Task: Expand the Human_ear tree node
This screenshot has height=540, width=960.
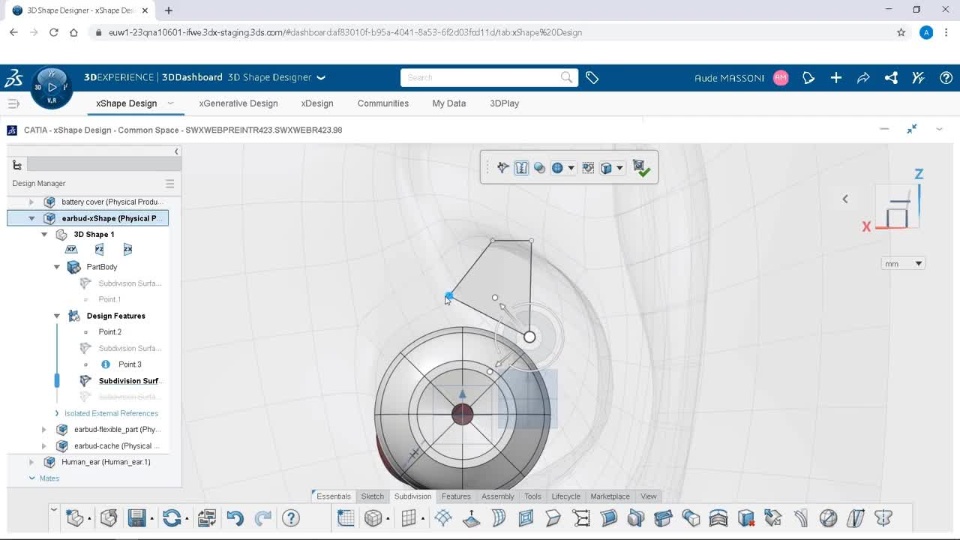Action: 31,462
